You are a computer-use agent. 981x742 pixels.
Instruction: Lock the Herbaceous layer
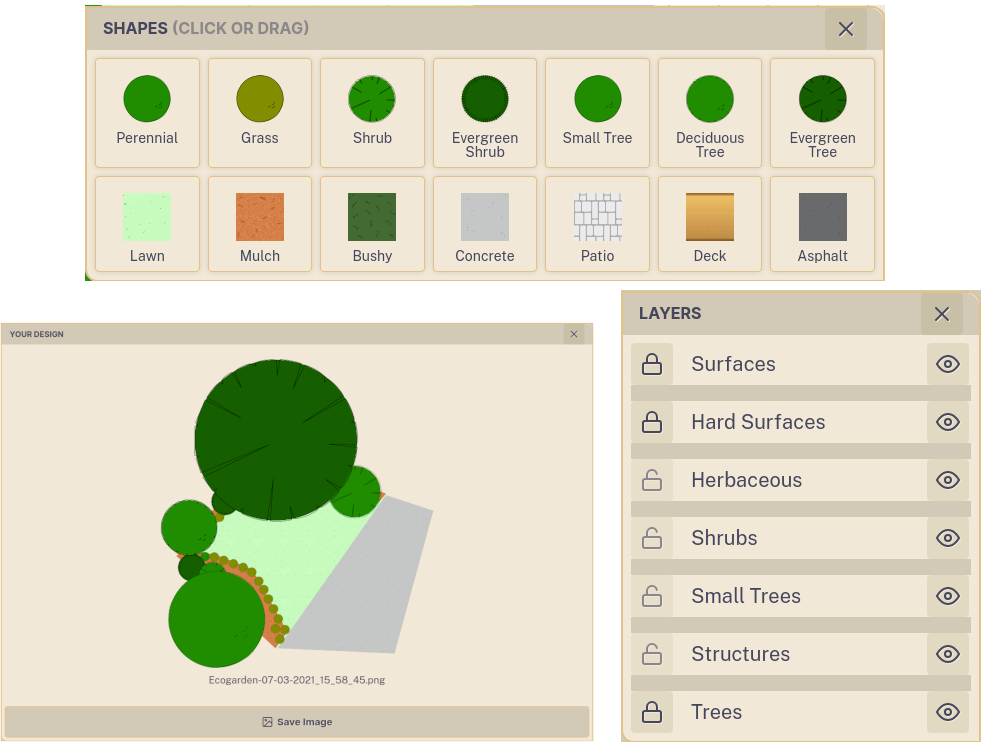point(652,480)
